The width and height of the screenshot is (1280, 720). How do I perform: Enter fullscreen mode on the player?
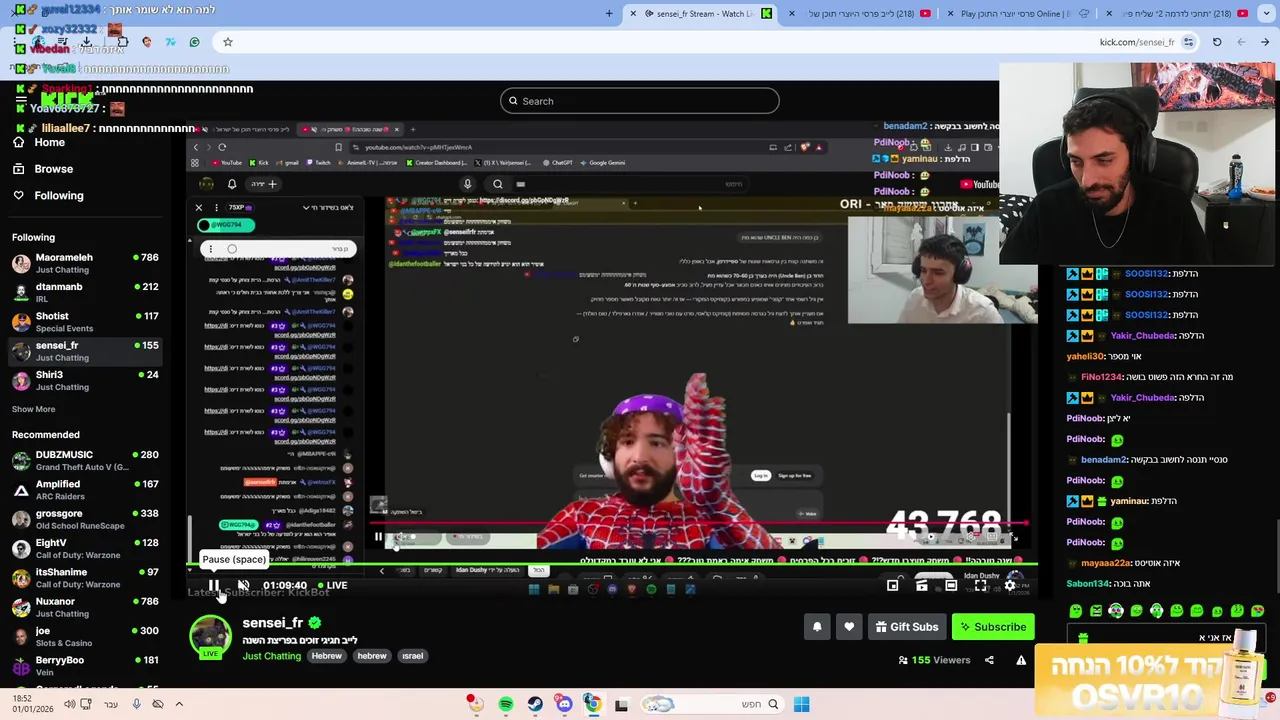(980, 585)
